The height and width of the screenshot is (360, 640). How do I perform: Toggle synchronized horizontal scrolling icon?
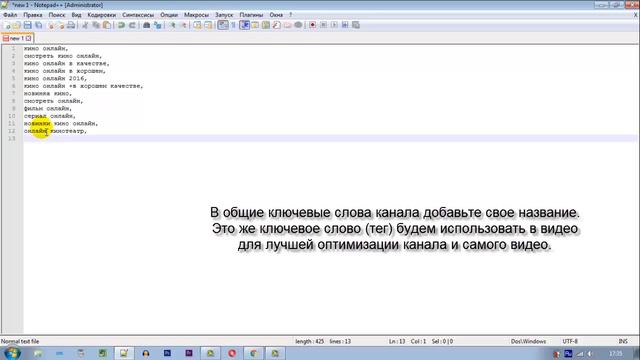pyautogui.click(x=208, y=25)
